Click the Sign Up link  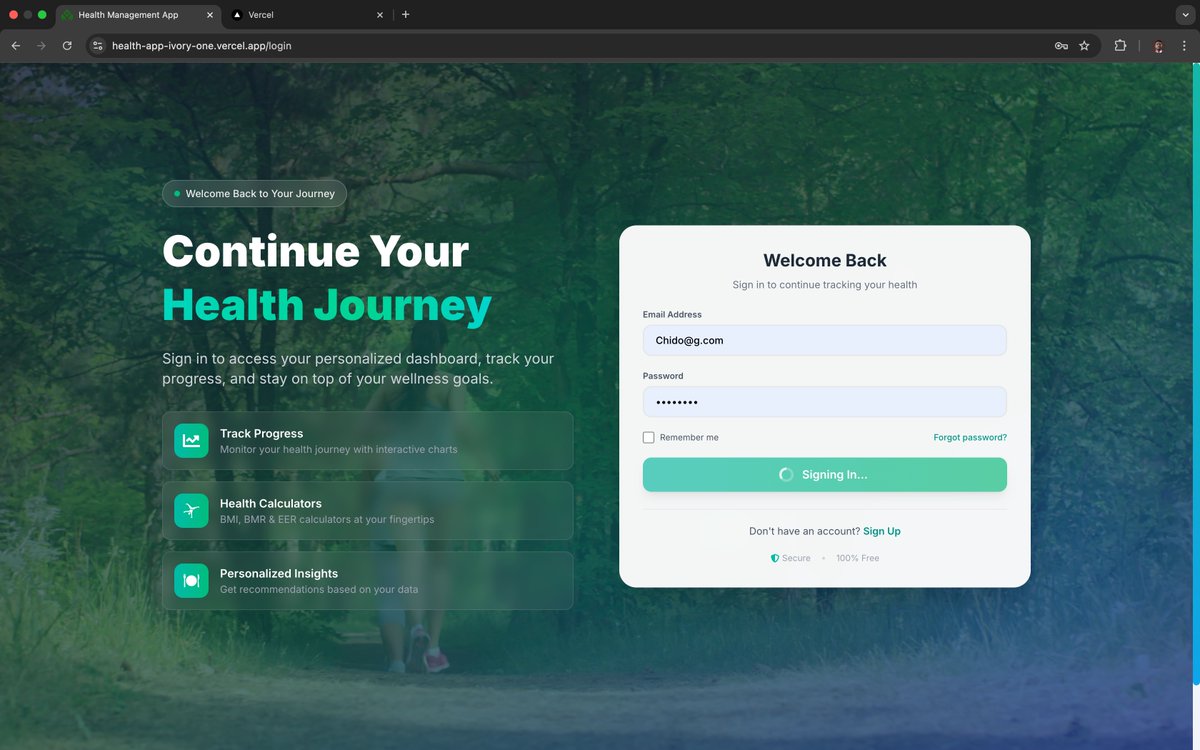tap(881, 531)
